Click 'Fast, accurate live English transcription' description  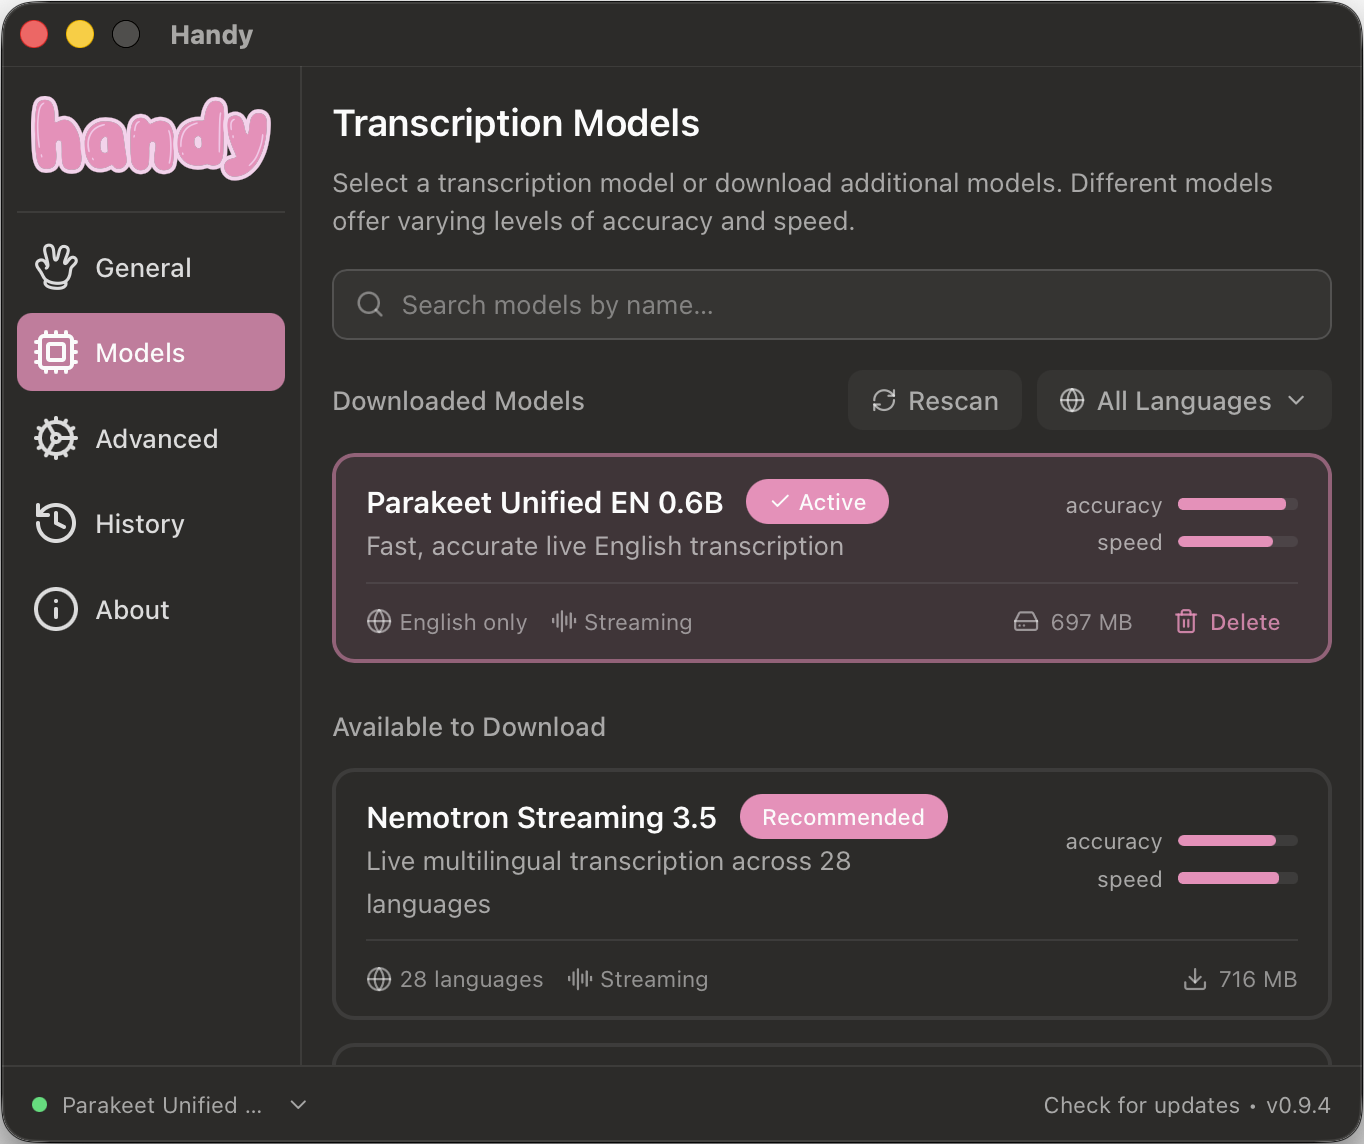[x=605, y=545]
